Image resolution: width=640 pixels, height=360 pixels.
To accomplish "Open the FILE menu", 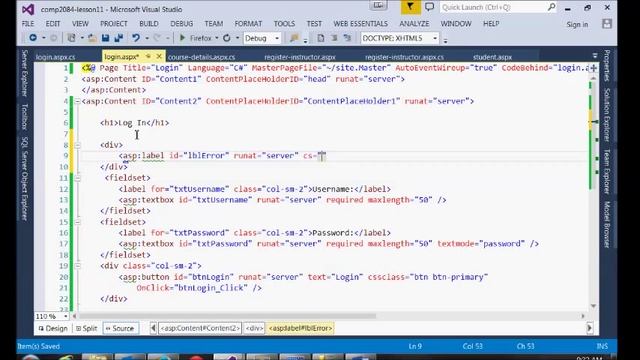I will click(x=28, y=24).
